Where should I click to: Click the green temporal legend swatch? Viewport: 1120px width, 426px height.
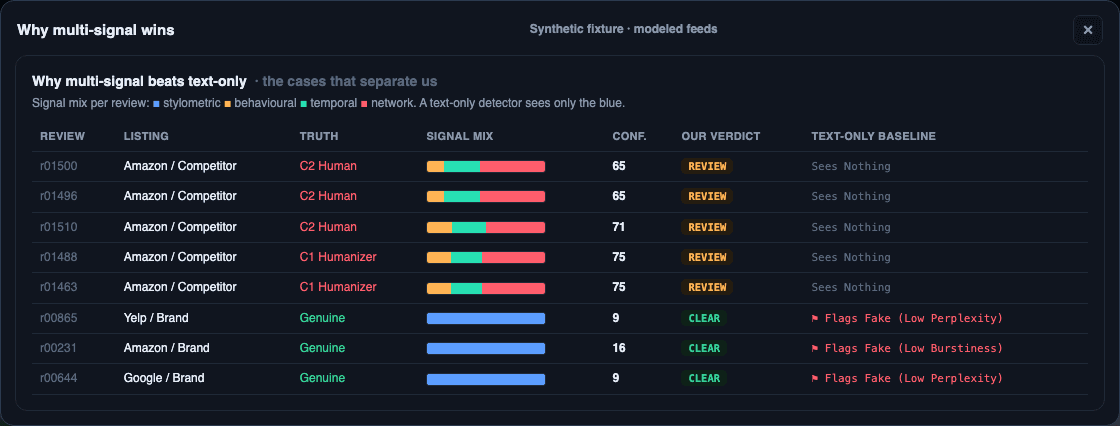[x=304, y=104]
